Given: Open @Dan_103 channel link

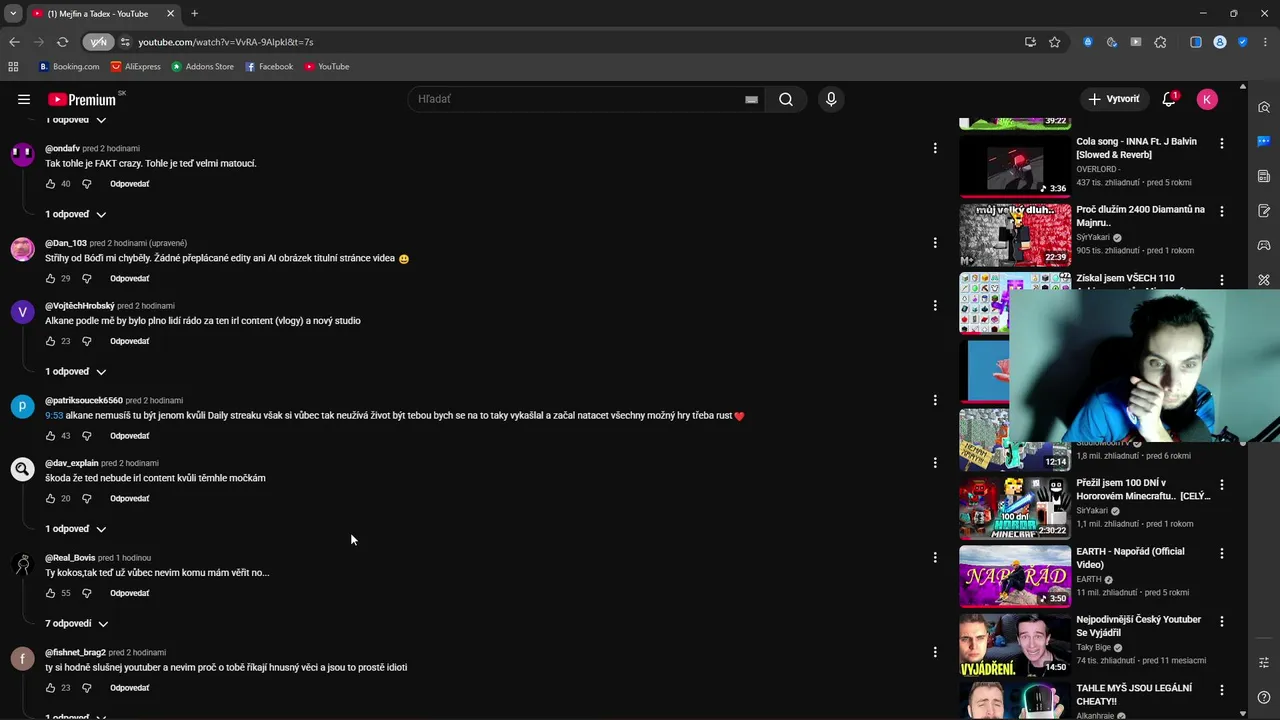Looking at the screenshot, I should pyautogui.click(x=66, y=243).
